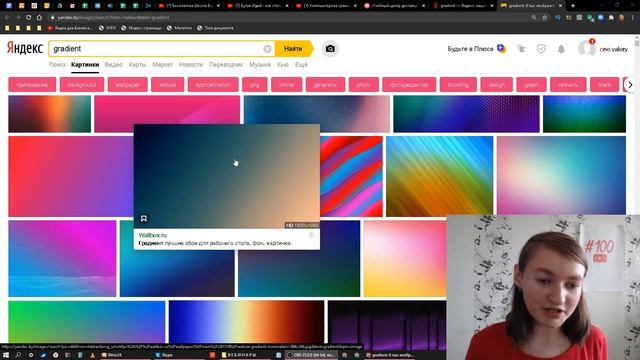Viewport: 640px width, 360px height.
Task: Open the blue-white-orange horizontal gradient image
Action: click(x=246, y=322)
